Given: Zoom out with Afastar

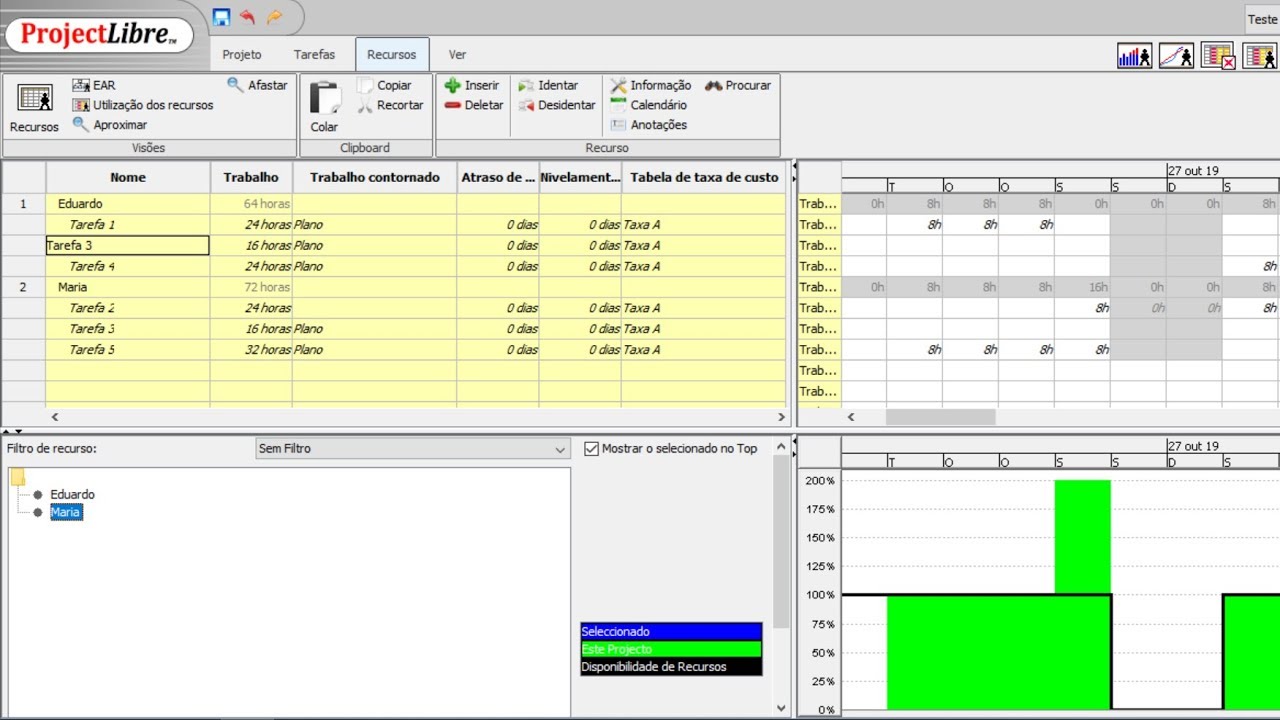Looking at the screenshot, I should point(257,85).
